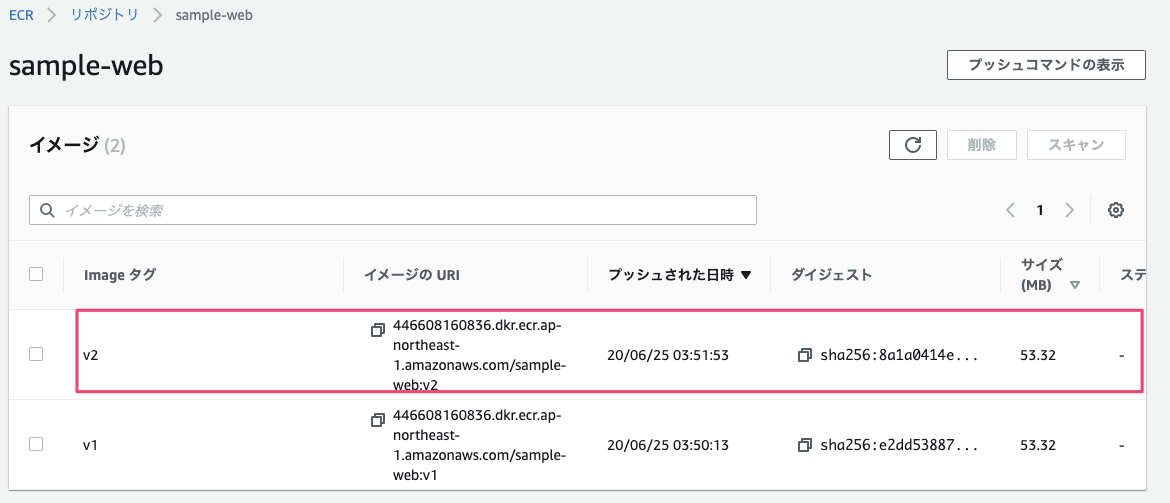
Task: Click the スキャン button
Action: pyautogui.click(x=1076, y=145)
